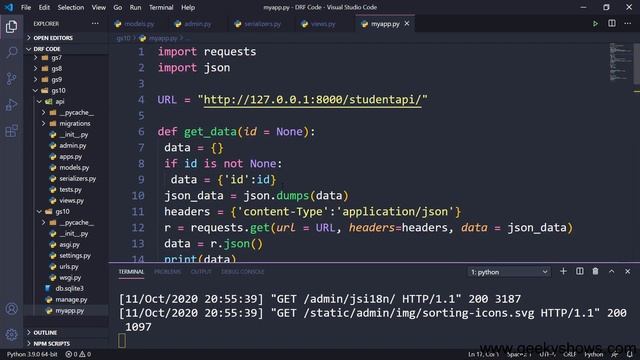Select the TERMINAL panel tab
The image size is (640, 360).
[131, 272]
